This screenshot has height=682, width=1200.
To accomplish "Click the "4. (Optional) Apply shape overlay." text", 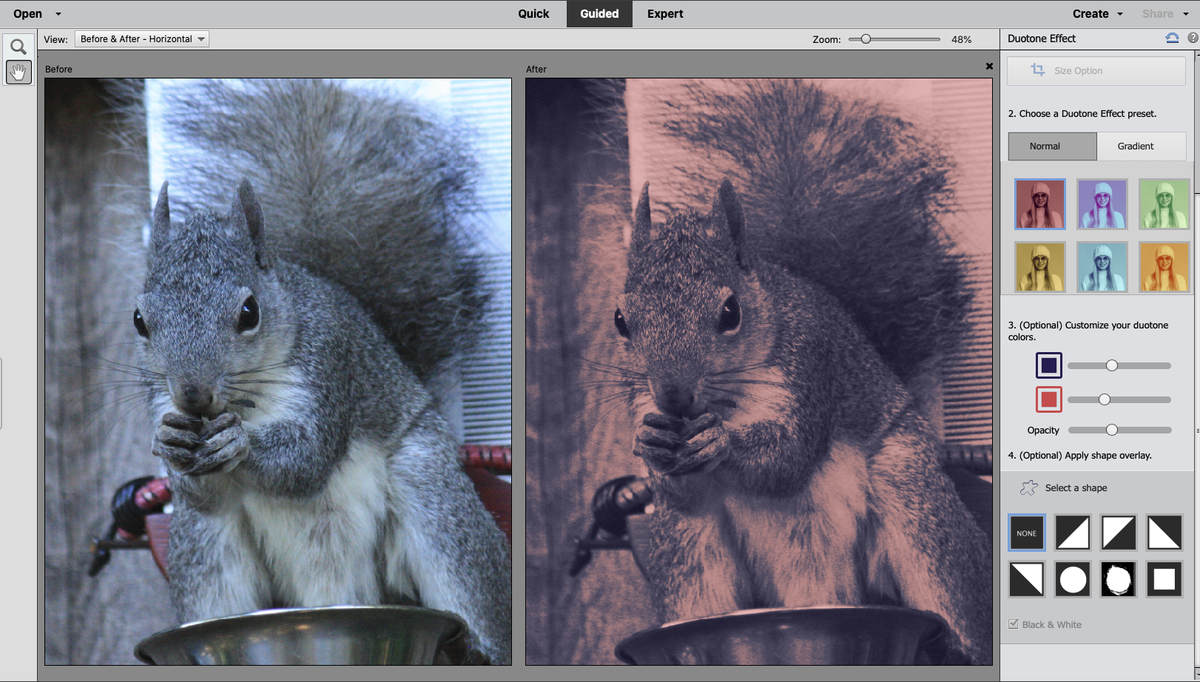I will click(1080, 455).
